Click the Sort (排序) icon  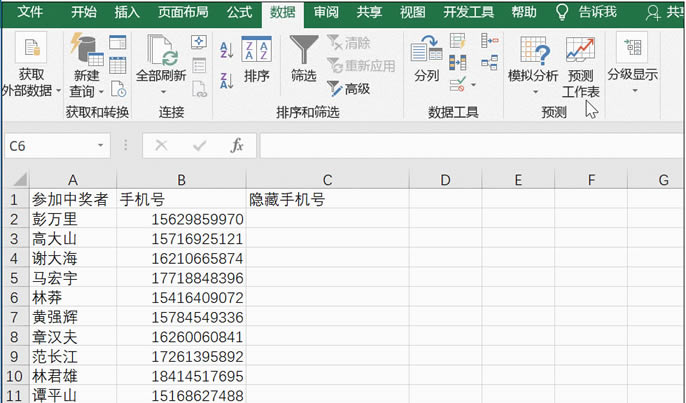[x=257, y=58]
